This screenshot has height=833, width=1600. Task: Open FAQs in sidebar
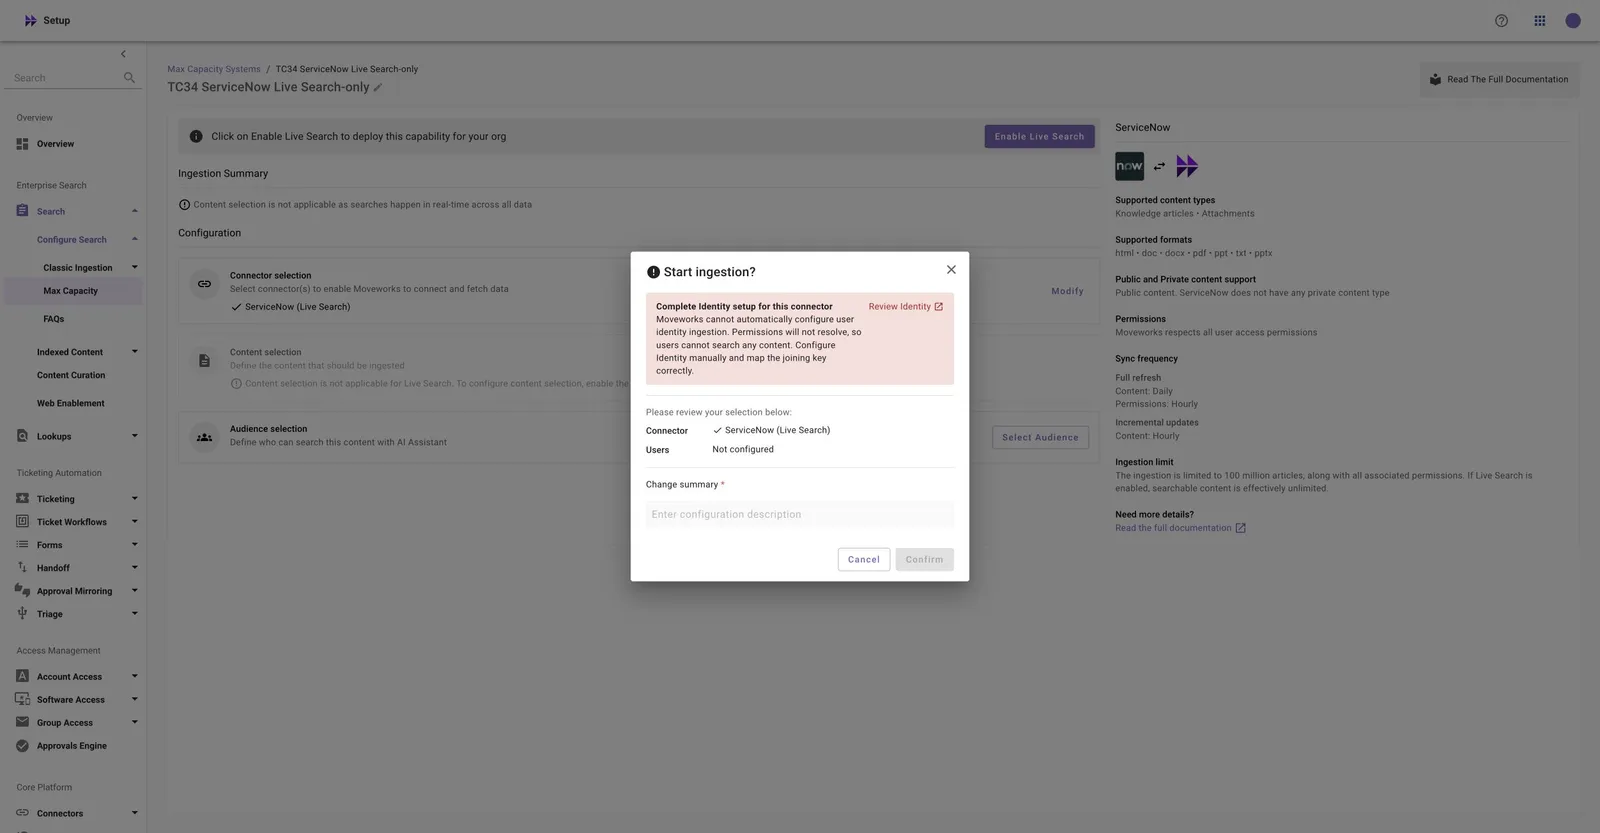[54, 319]
